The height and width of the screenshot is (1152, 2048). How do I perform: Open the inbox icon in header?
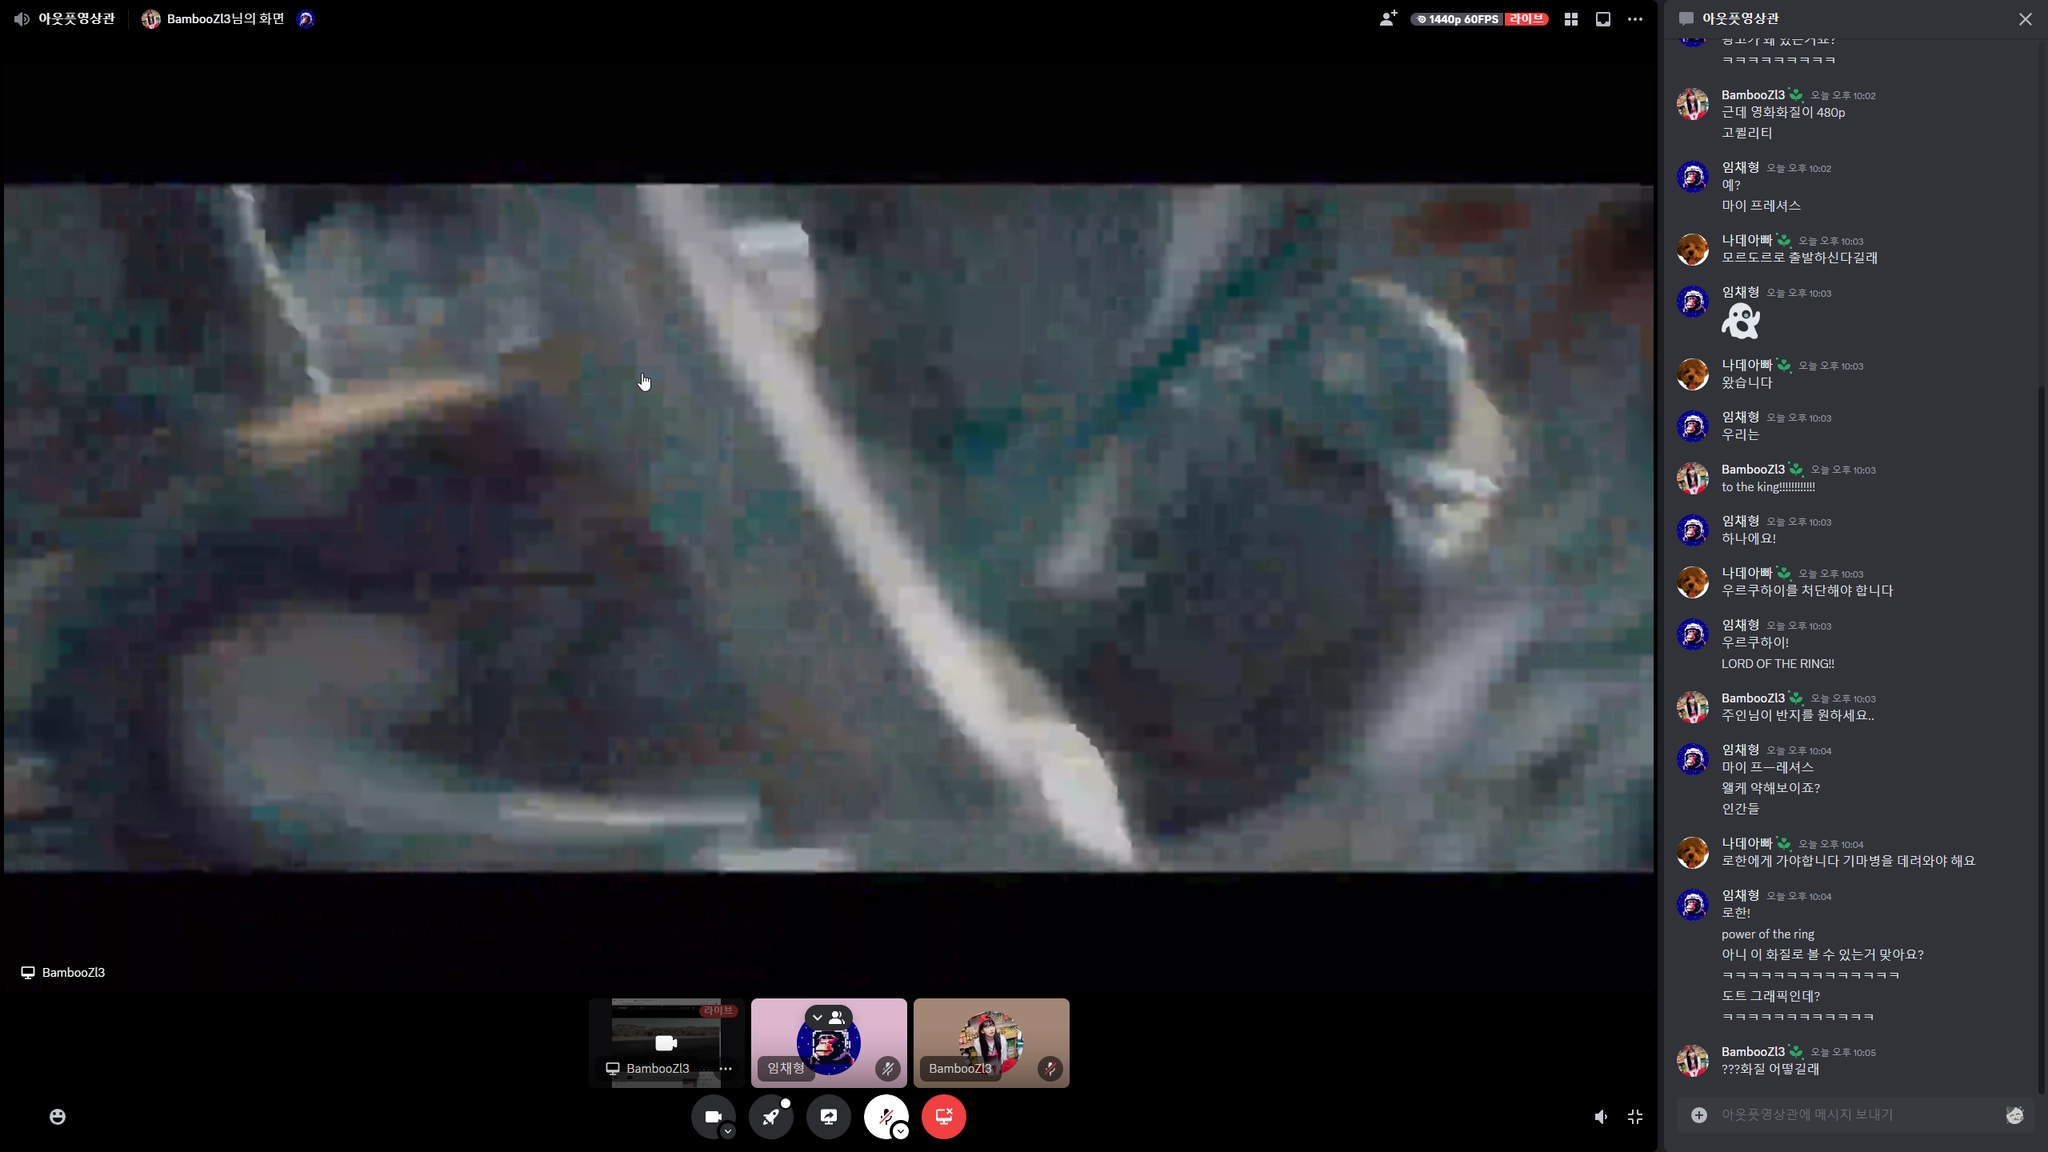click(x=1603, y=19)
